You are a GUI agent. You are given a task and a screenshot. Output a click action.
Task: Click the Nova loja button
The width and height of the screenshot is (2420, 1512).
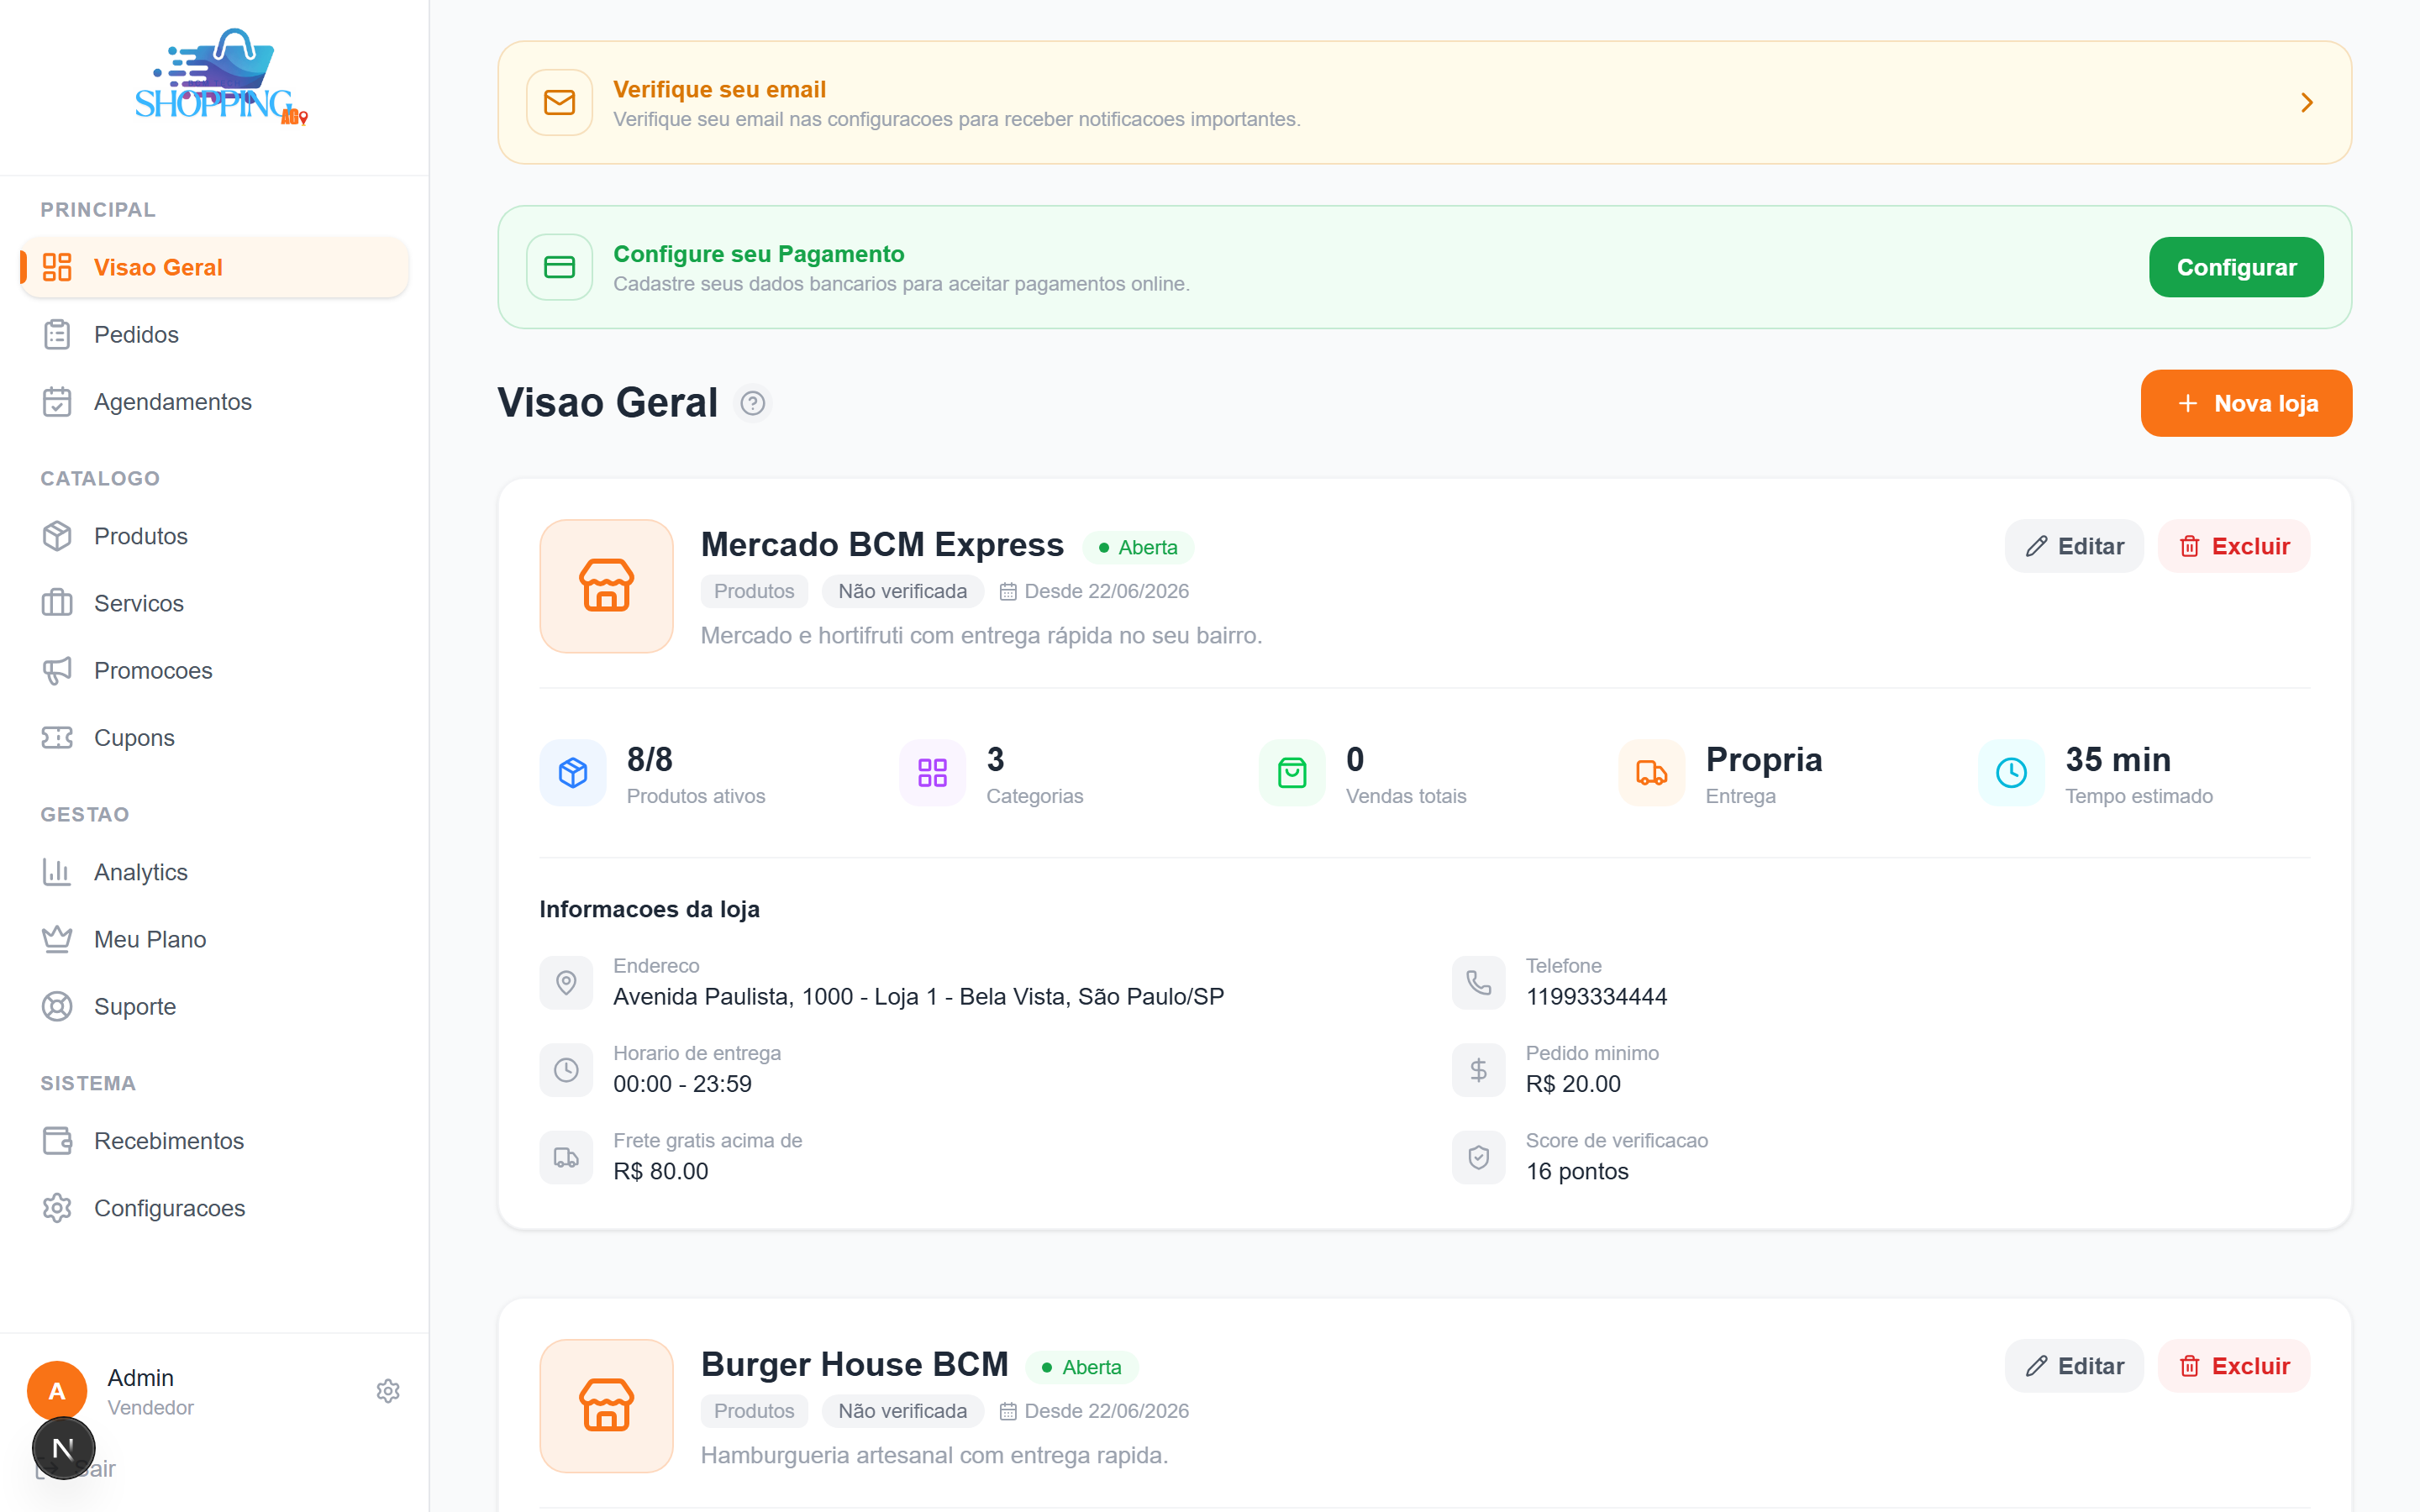(2246, 403)
